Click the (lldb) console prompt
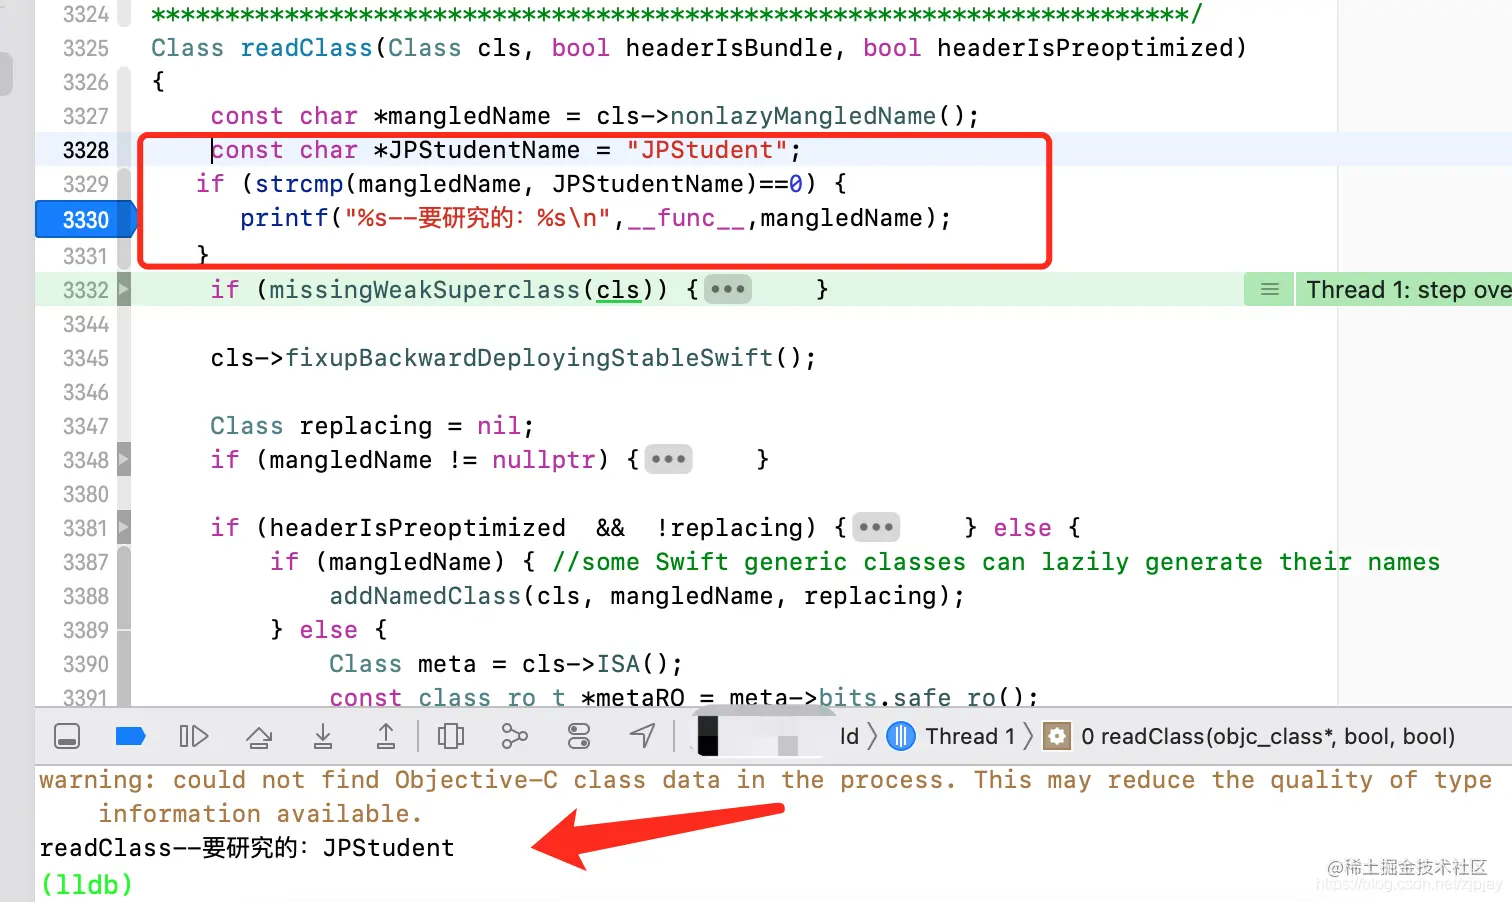The height and width of the screenshot is (902, 1512). [x=86, y=884]
